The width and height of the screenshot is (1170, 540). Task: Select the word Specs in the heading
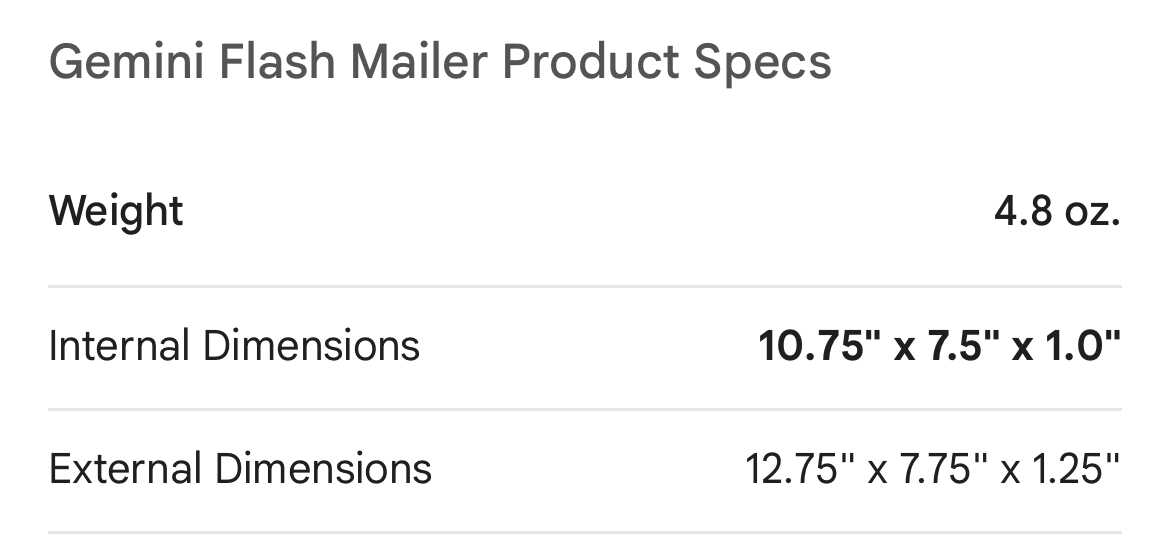(770, 63)
